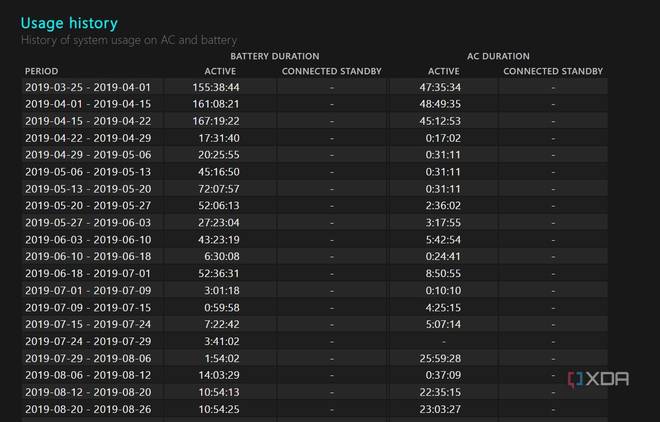Click AC active value '8:50:55'

coord(443,273)
